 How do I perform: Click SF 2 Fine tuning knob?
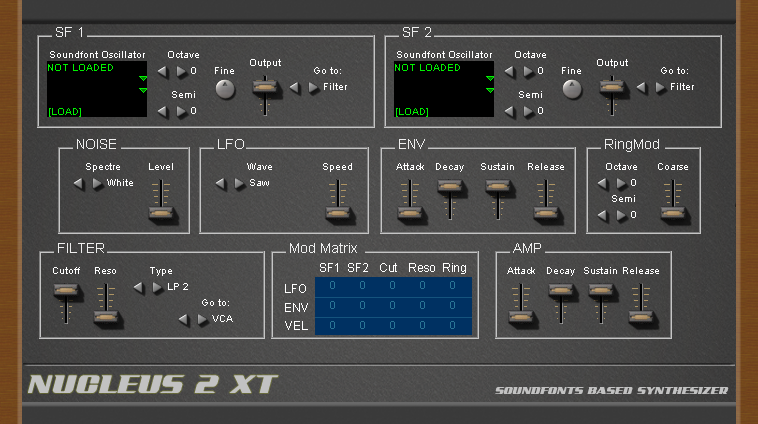(572, 89)
